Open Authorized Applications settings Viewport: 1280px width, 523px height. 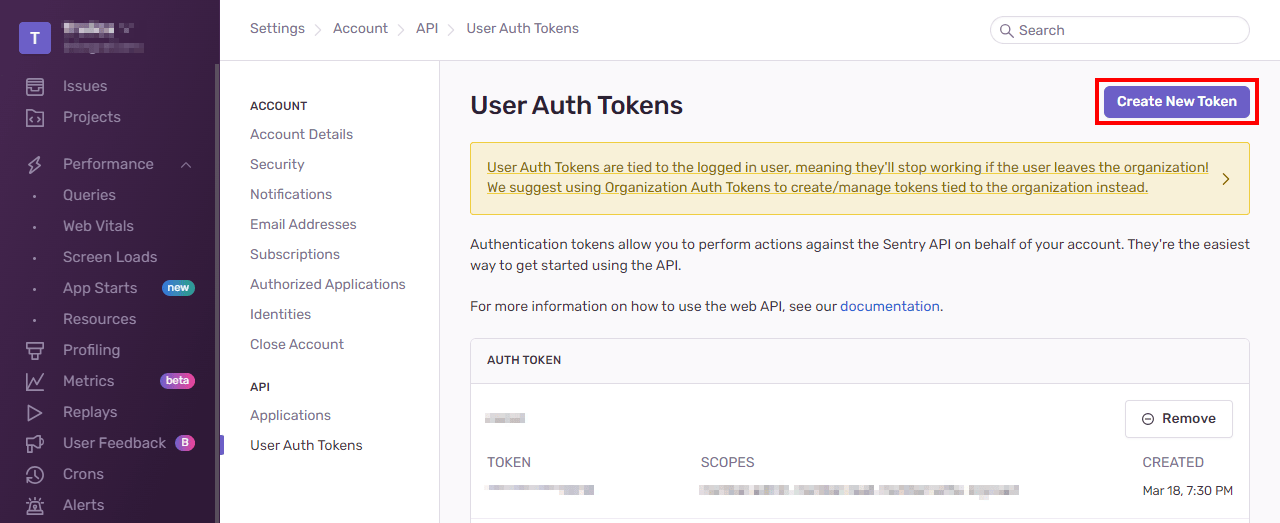click(328, 284)
